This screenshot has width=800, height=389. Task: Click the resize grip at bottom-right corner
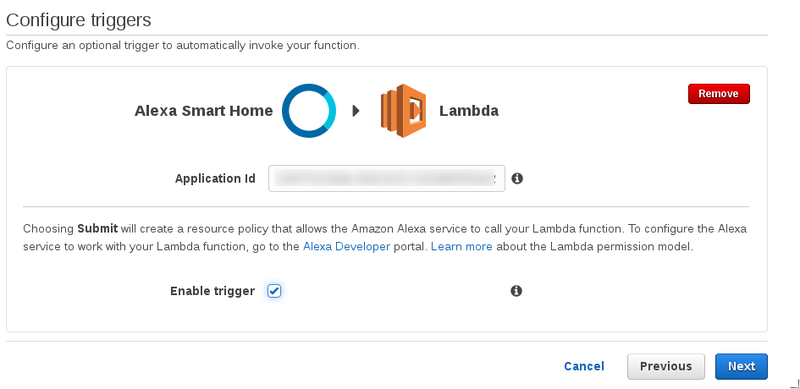click(794, 384)
